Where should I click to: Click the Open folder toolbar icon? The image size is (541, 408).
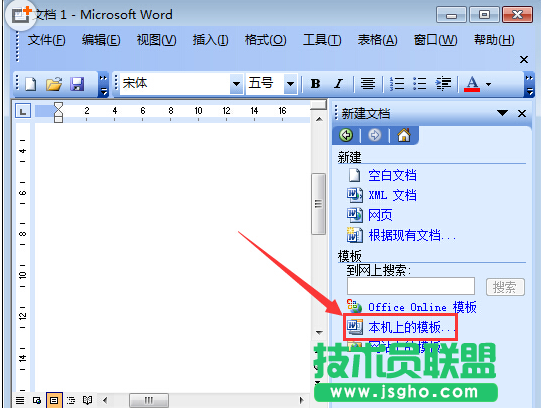[54, 84]
